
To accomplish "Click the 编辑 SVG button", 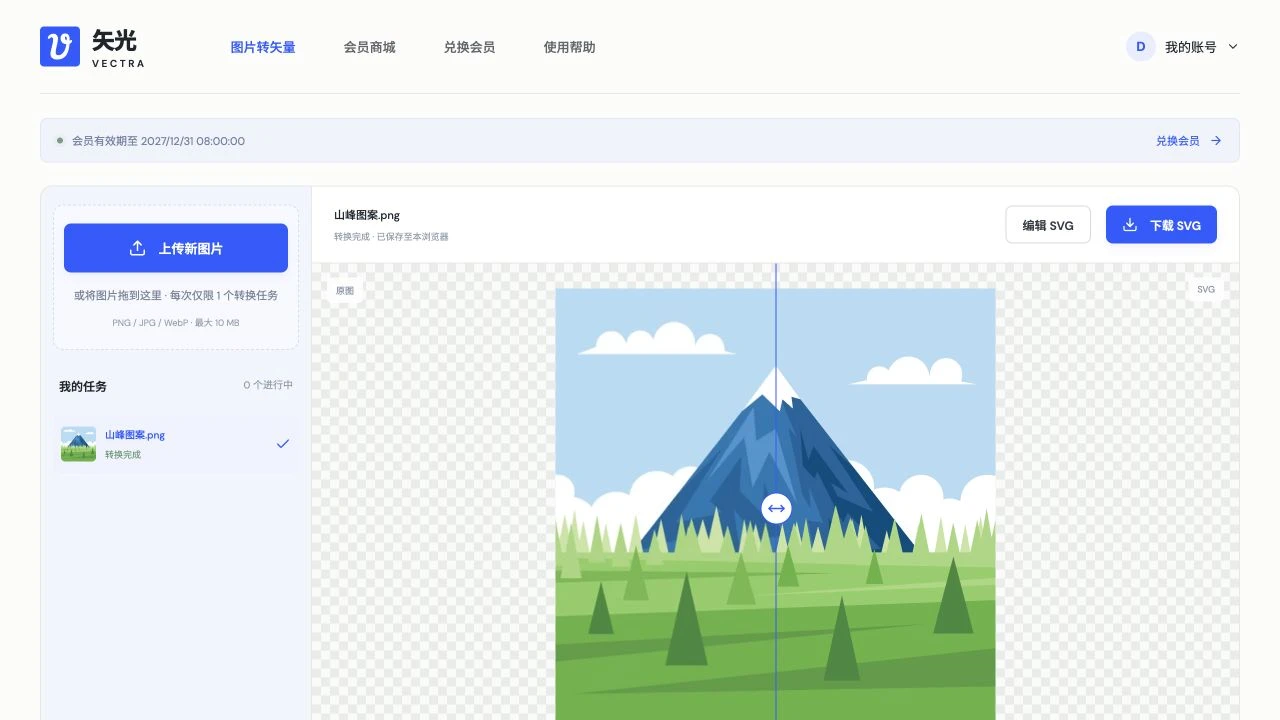I will click(x=1048, y=225).
